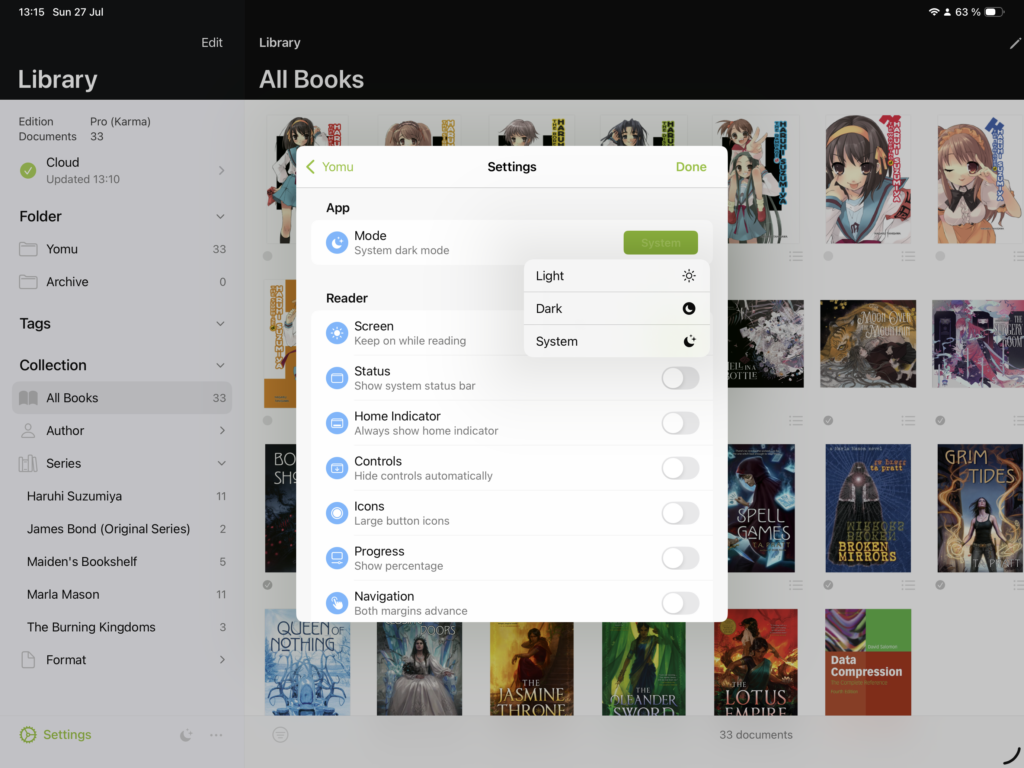This screenshot has width=1024, height=768.
Task: Click the sun icon beside Light
Action: 689,276
